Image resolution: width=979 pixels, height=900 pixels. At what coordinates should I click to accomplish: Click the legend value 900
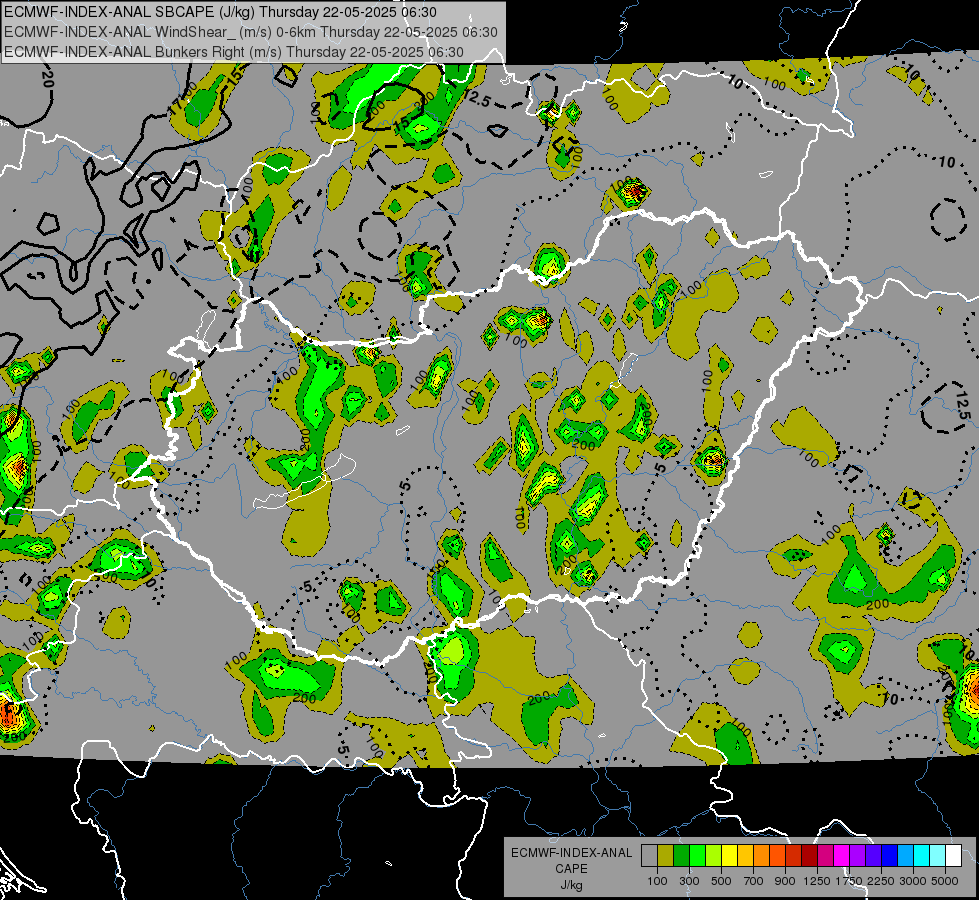tap(785, 881)
